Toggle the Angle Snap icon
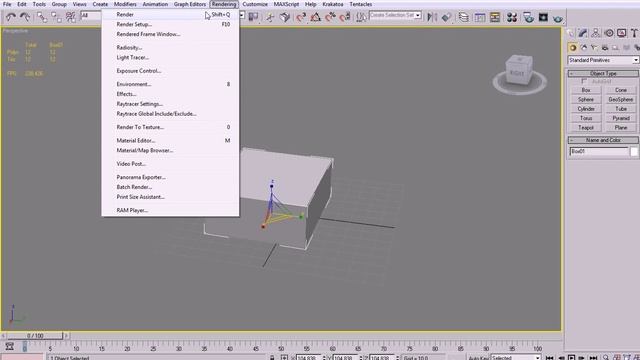 316,17
